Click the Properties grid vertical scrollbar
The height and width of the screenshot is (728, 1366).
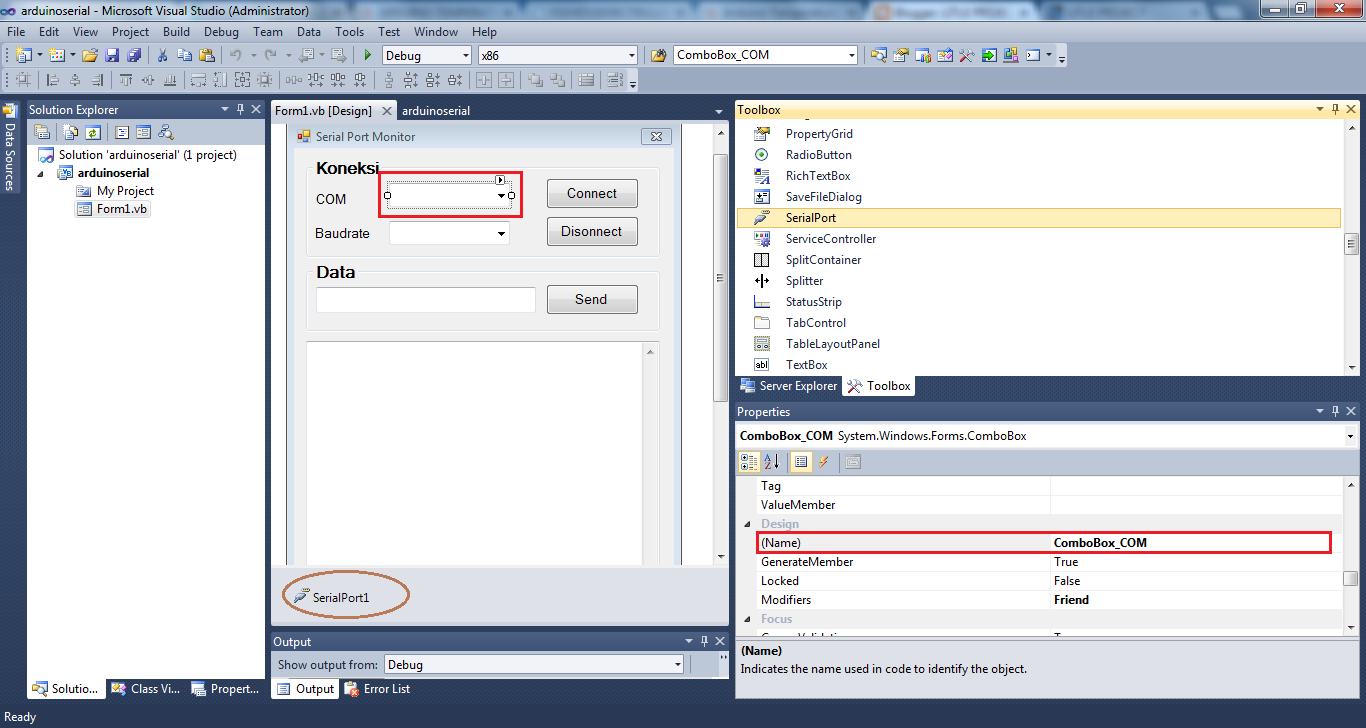[x=1351, y=555]
